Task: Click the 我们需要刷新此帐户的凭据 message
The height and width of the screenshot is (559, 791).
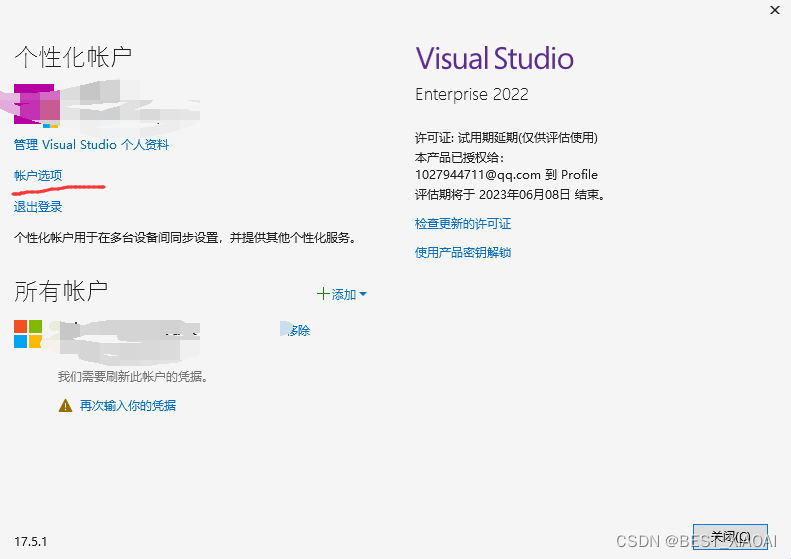Action: 133,376
